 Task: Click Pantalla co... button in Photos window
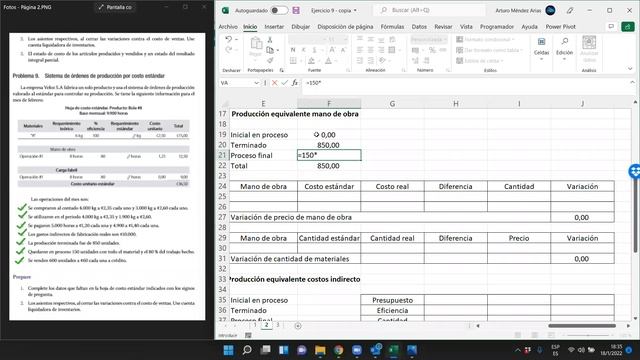pyautogui.click(x=115, y=7)
